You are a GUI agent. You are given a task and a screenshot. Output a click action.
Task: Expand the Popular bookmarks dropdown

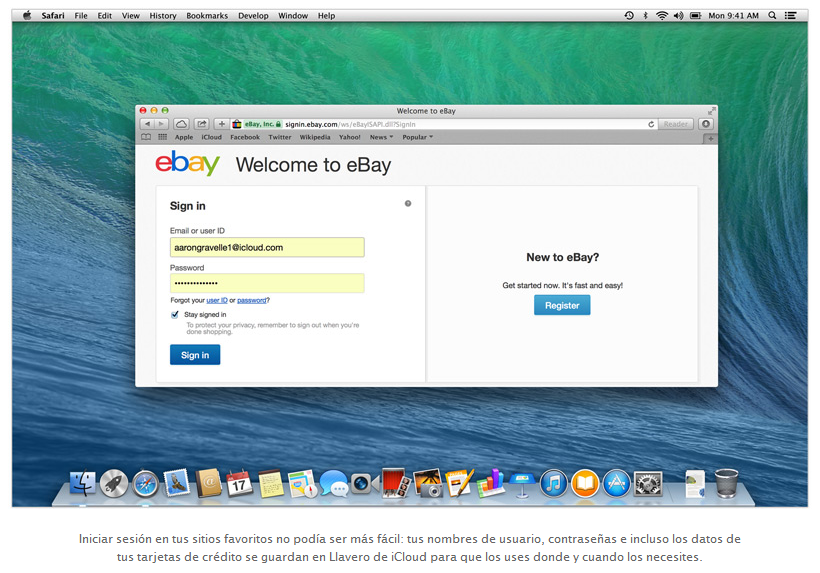tap(417, 137)
